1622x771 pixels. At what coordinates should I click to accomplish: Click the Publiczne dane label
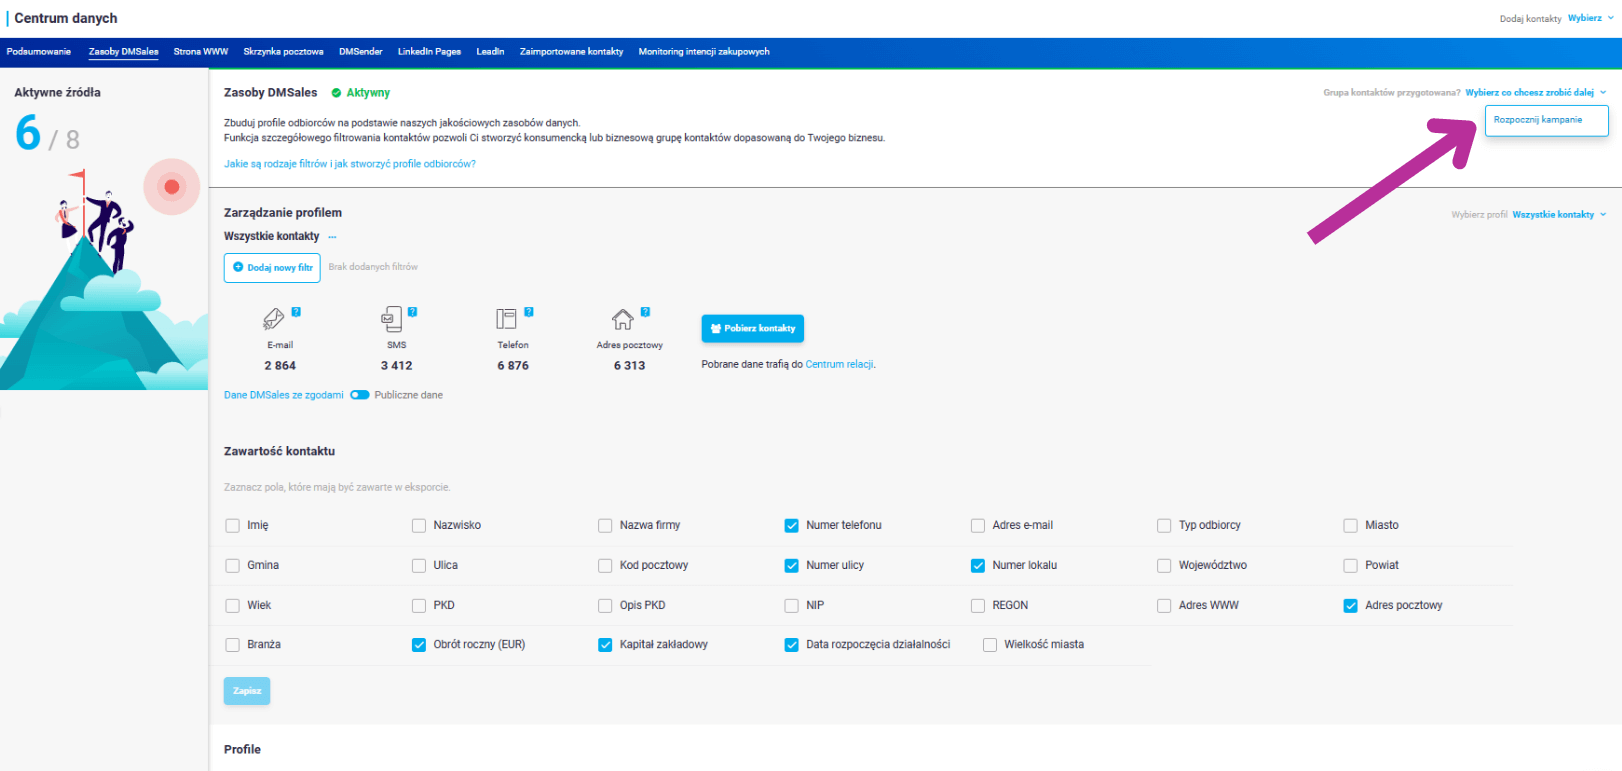tap(409, 395)
